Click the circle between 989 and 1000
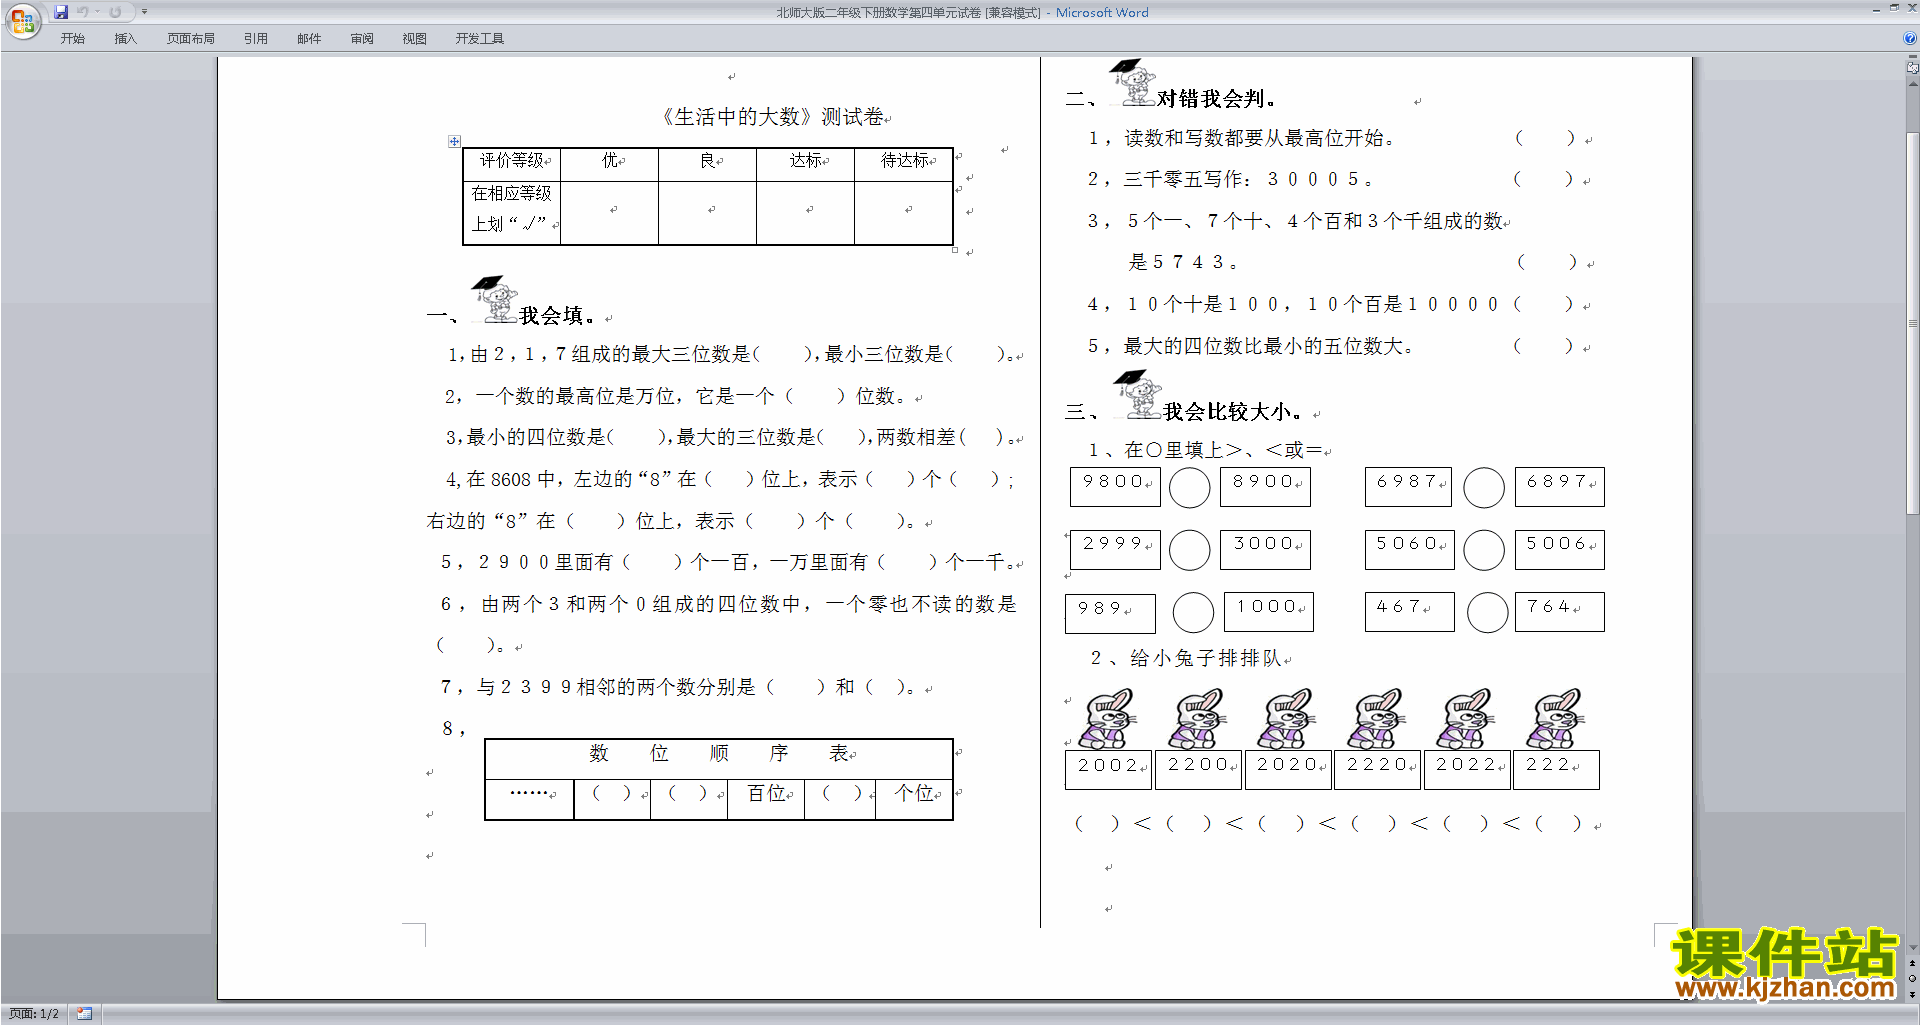 tap(1193, 612)
